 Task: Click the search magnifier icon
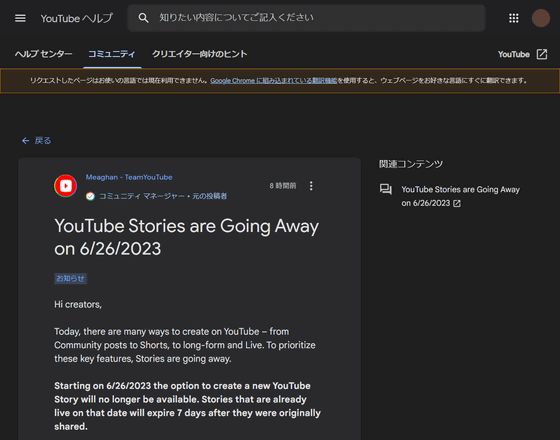coord(144,18)
